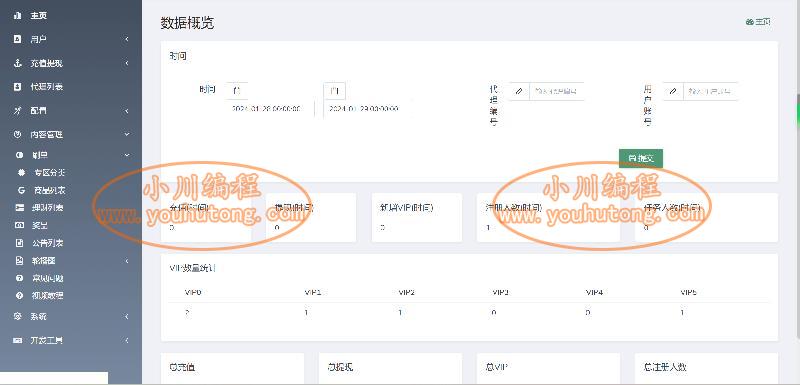Screen dimensions: 800x385
Task: Click the picture icon beside 轮播图
Action: tap(20, 261)
